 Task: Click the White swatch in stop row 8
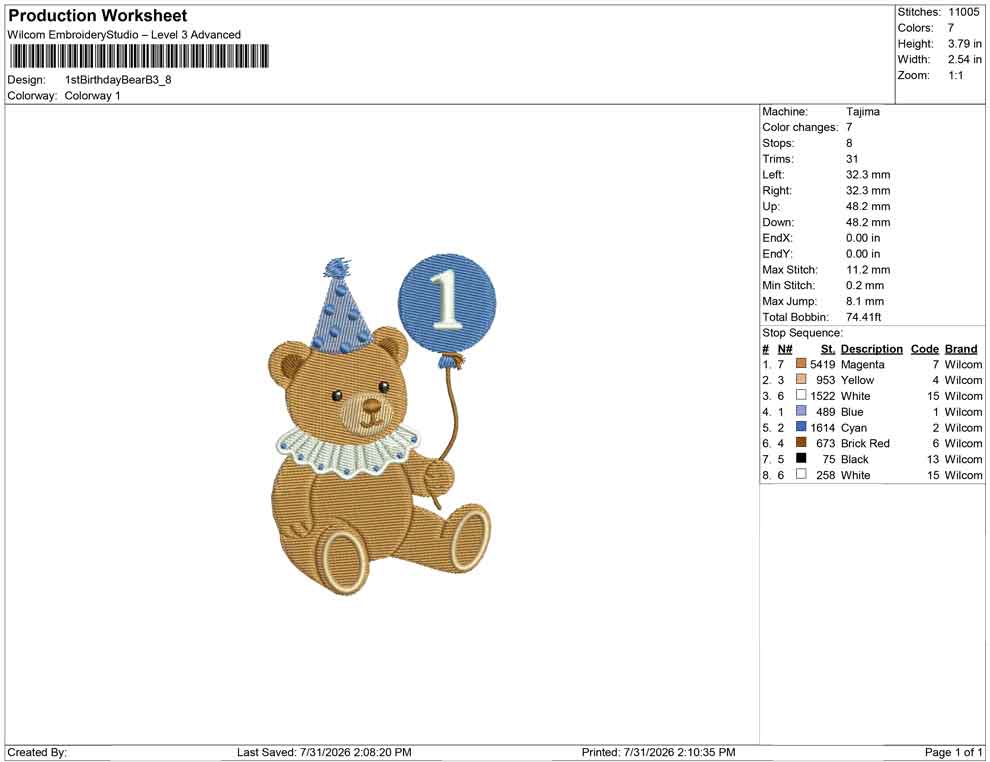(x=801, y=474)
